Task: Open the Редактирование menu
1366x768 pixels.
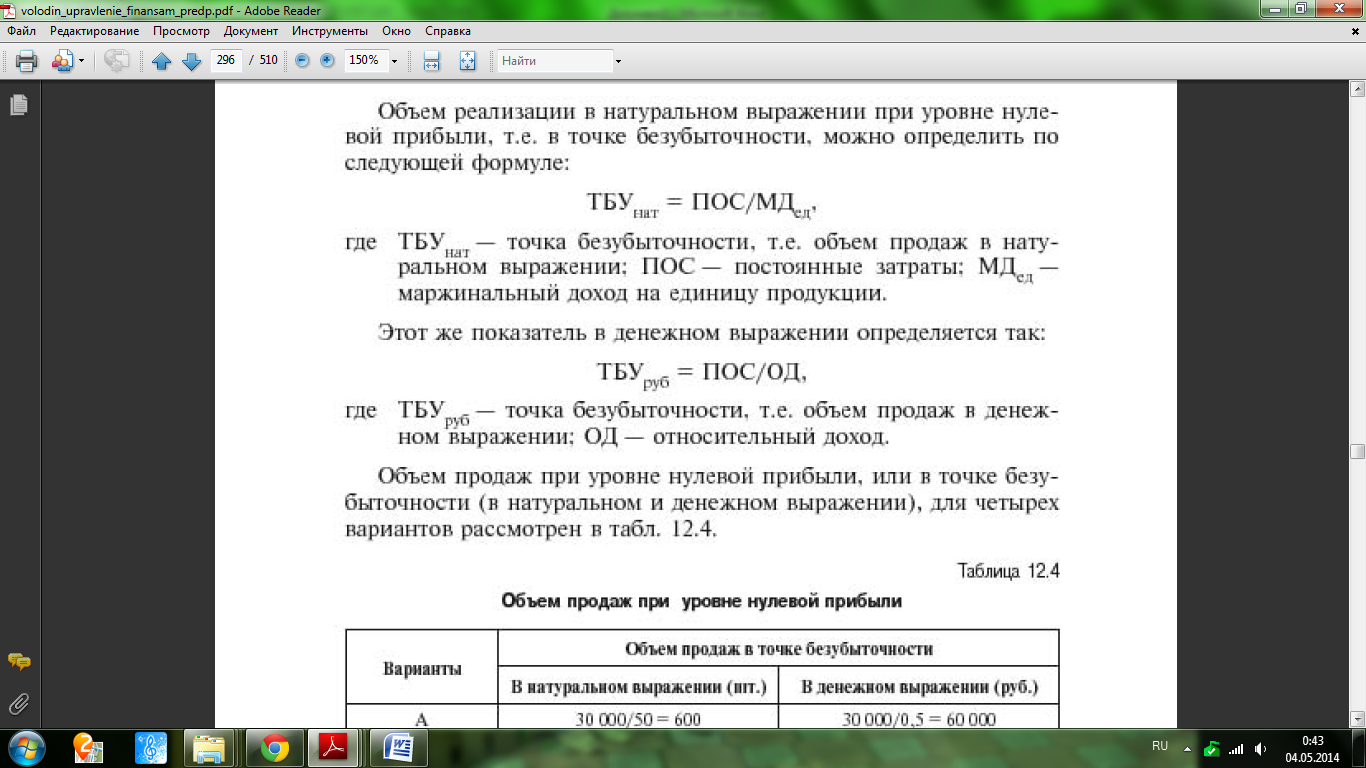Action: click(95, 31)
